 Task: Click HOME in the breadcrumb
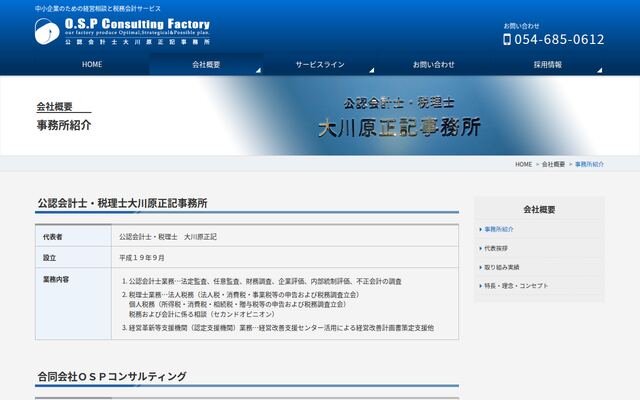[523, 164]
